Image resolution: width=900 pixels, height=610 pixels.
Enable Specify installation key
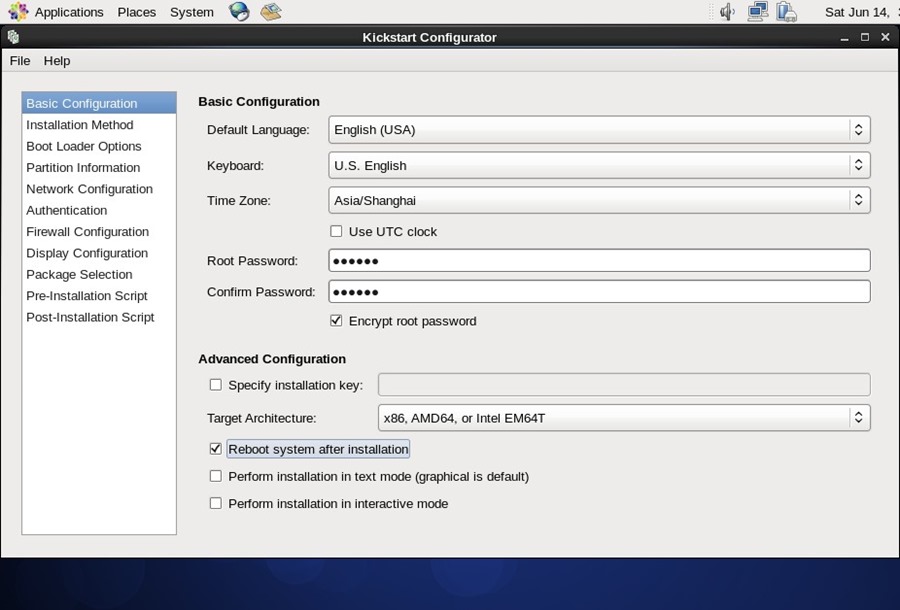coord(215,384)
